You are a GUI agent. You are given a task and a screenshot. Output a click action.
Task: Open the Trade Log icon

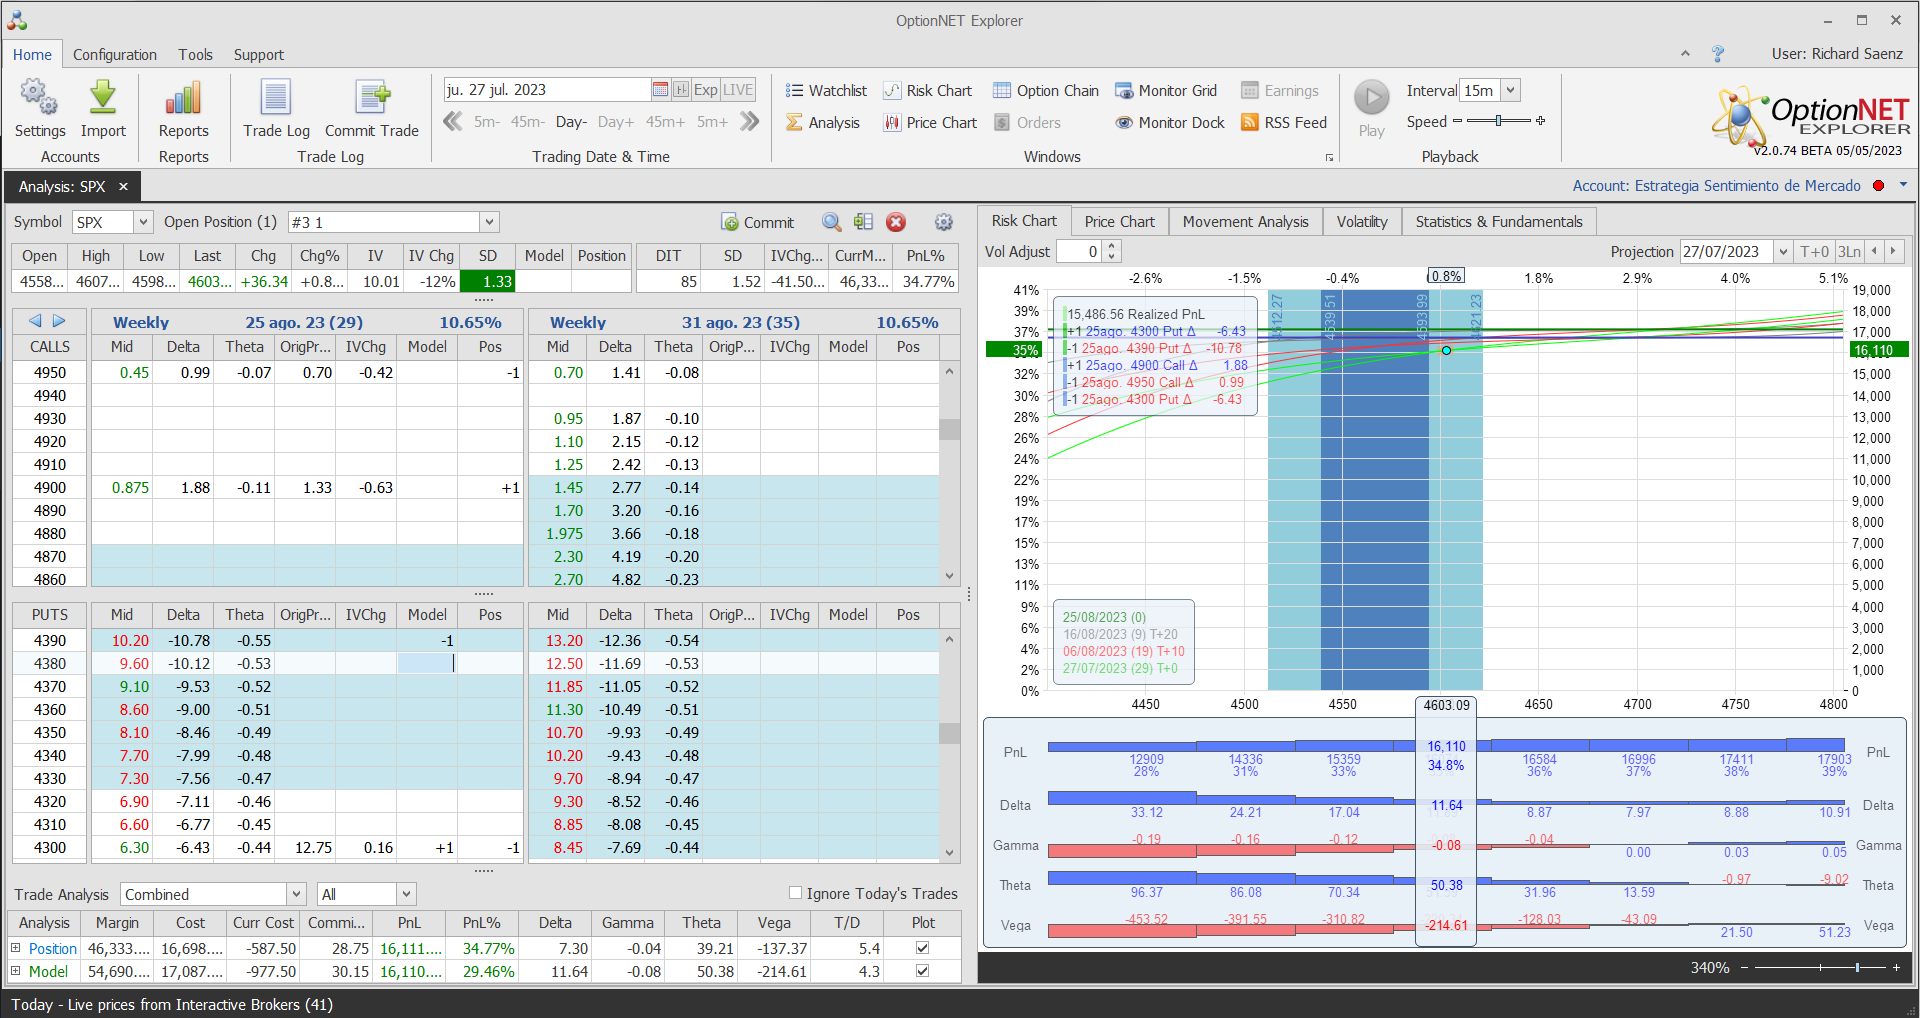(x=275, y=99)
